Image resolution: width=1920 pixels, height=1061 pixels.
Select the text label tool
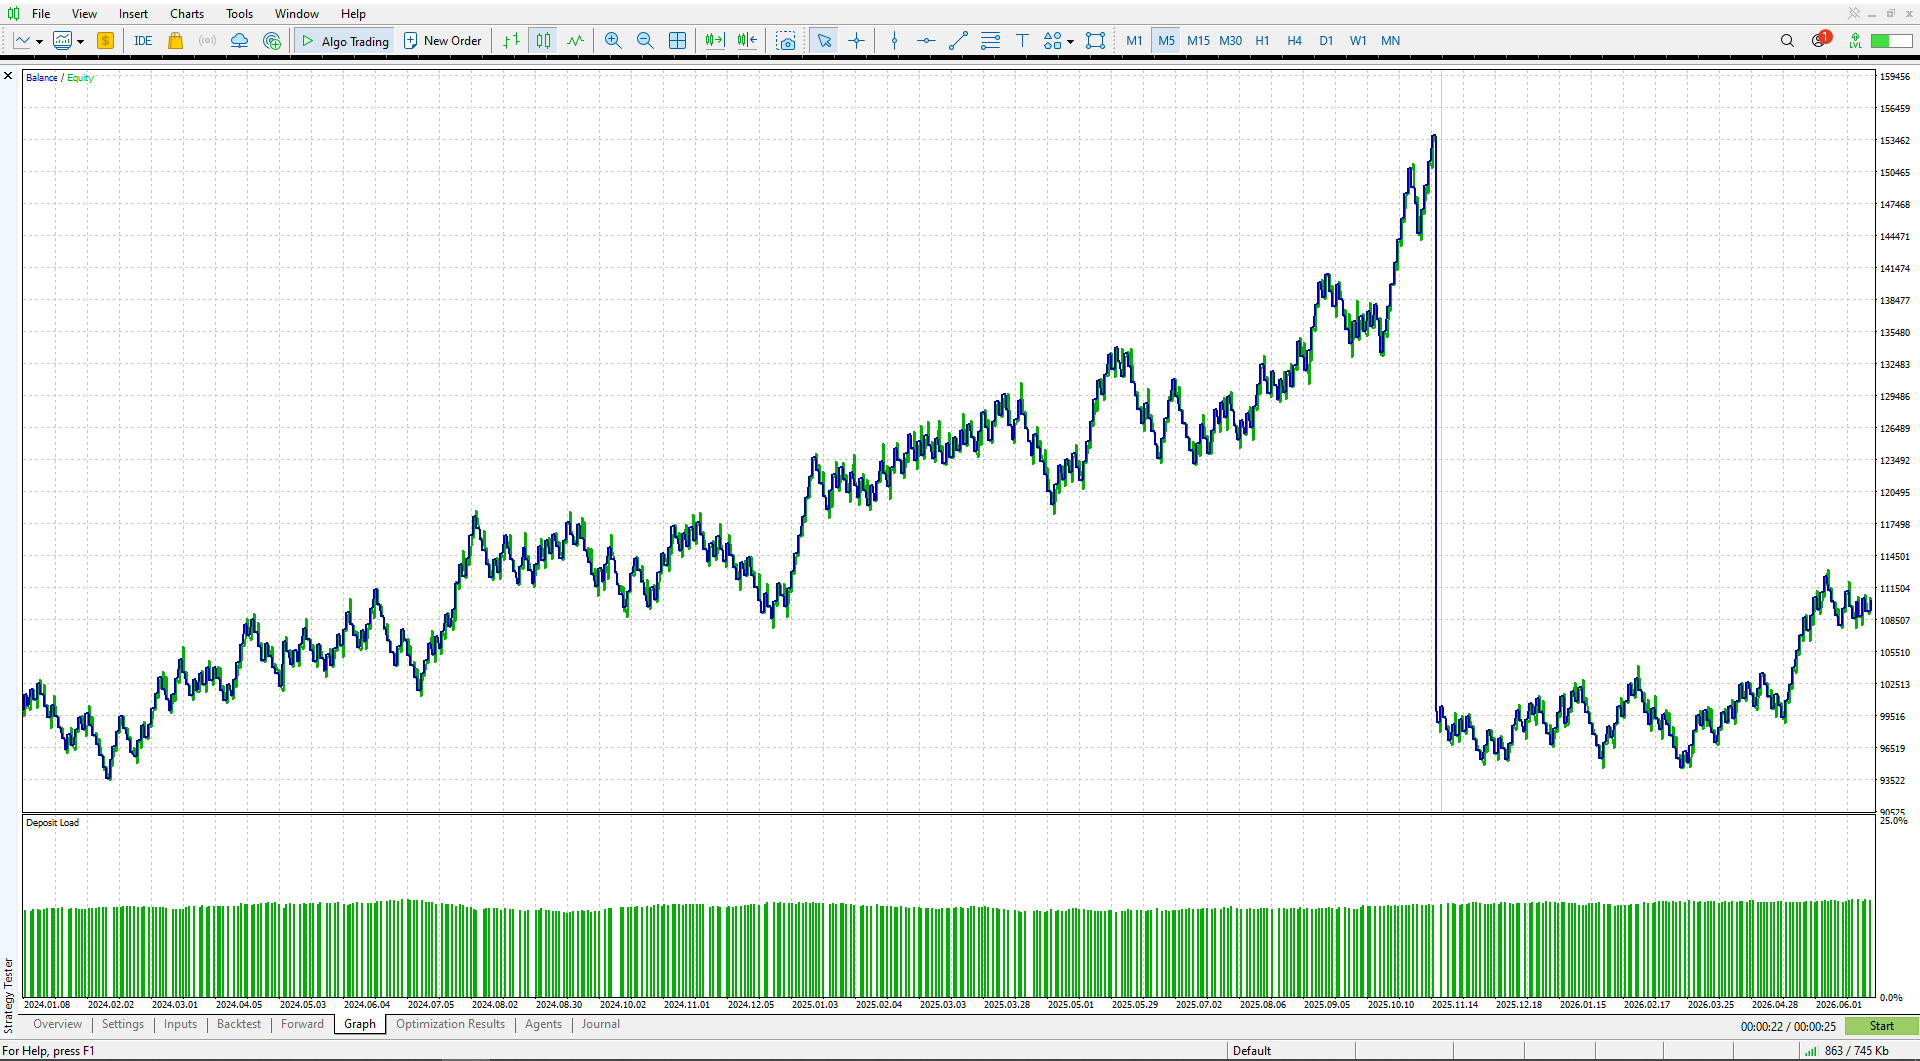point(1022,41)
